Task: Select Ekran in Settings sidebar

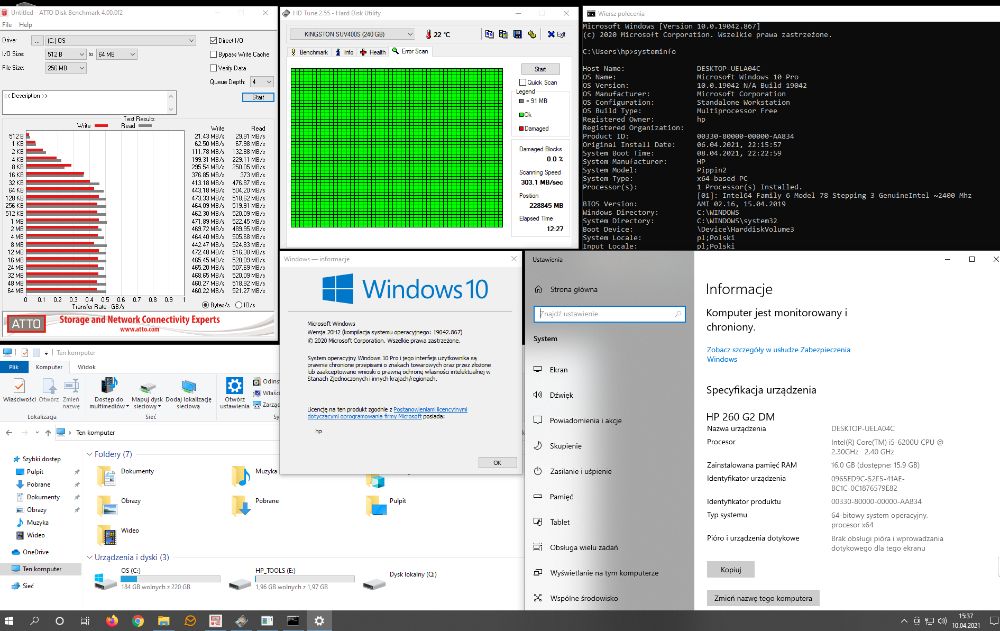Action: coord(559,369)
